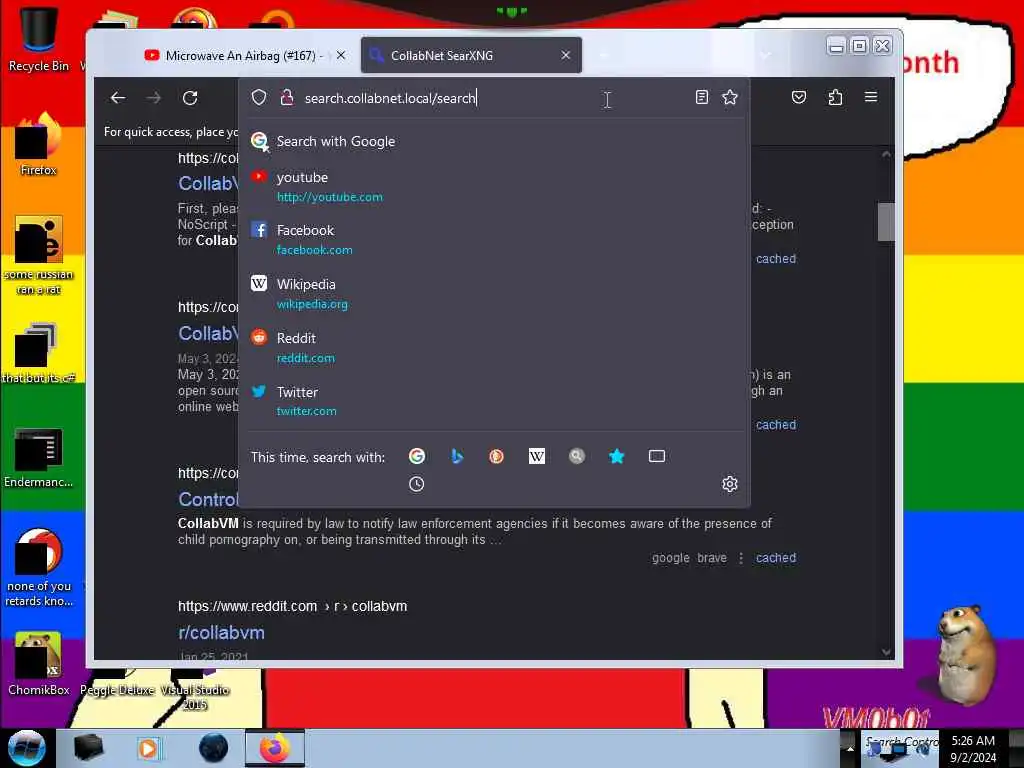Open the taskbar clock showing 5:26 AM
The height and width of the screenshot is (768, 1024).
pos(973,749)
